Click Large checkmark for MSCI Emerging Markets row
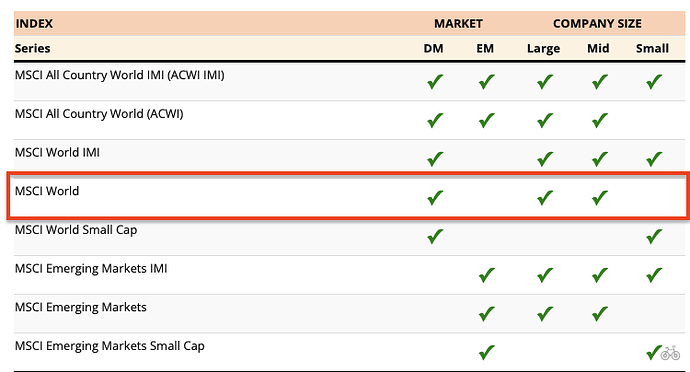Screen dimensions: 690x372 click(x=545, y=314)
